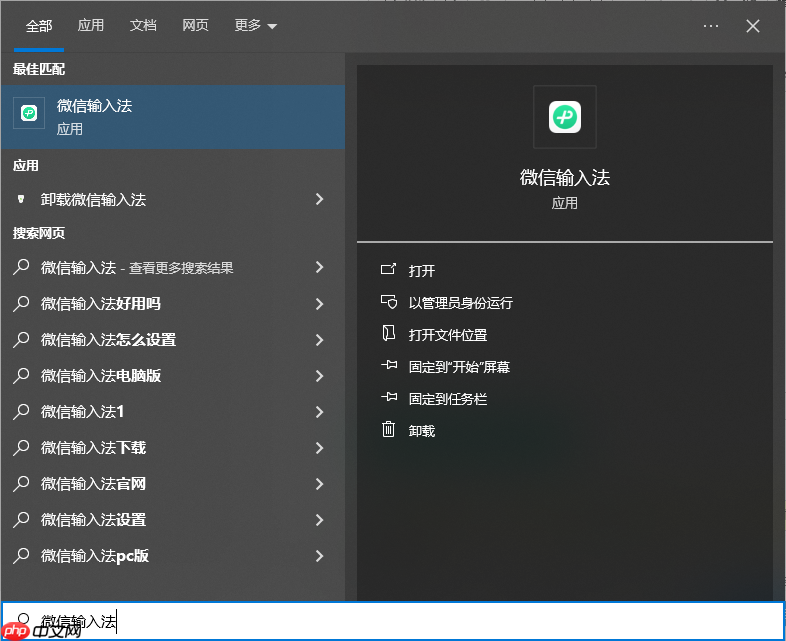Switch to the 应用 tab
The height and width of the screenshot is (641, 786).
click(91, 25)
